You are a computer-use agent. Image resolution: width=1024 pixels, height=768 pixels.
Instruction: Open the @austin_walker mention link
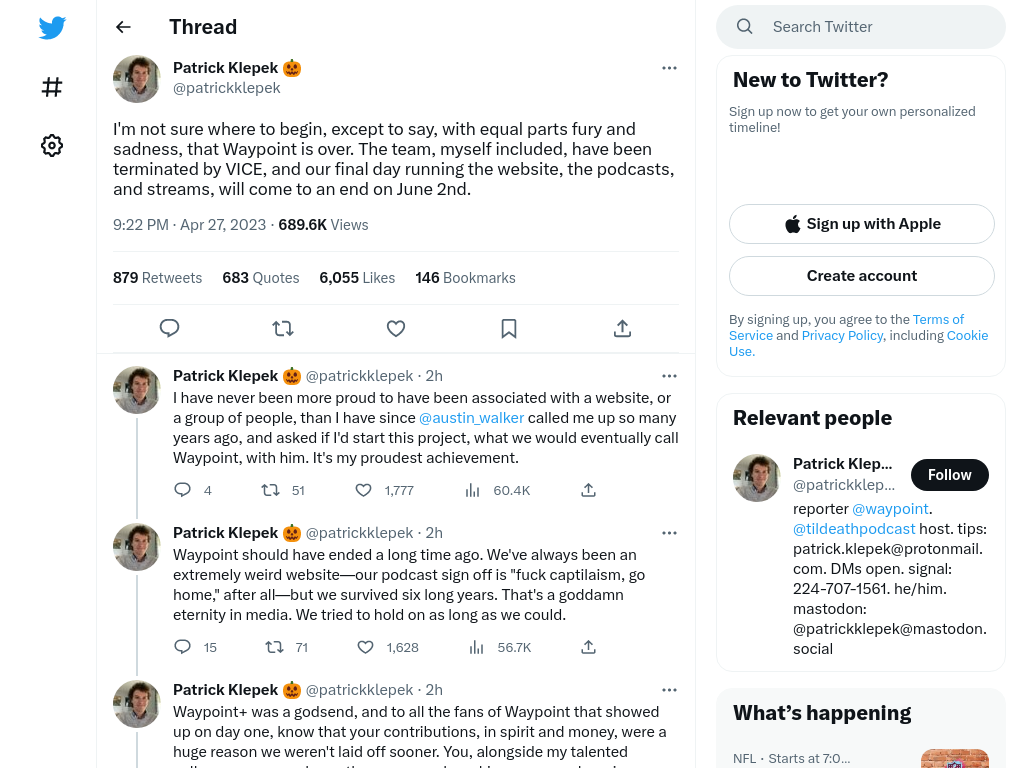tap(471, 418)
